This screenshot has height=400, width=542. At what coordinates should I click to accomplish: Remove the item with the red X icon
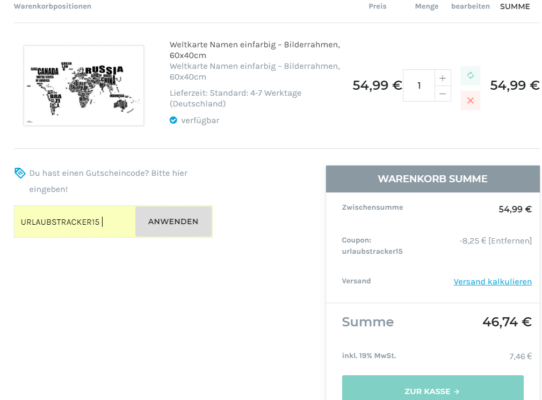tap(470, 101)
